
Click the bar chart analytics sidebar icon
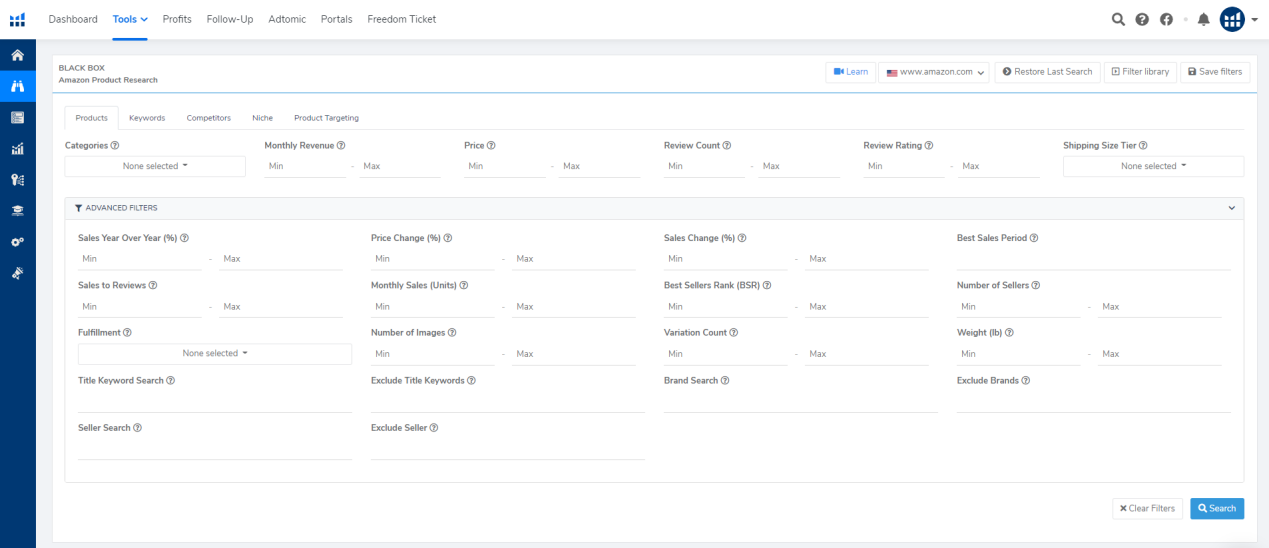click(17, 148)
